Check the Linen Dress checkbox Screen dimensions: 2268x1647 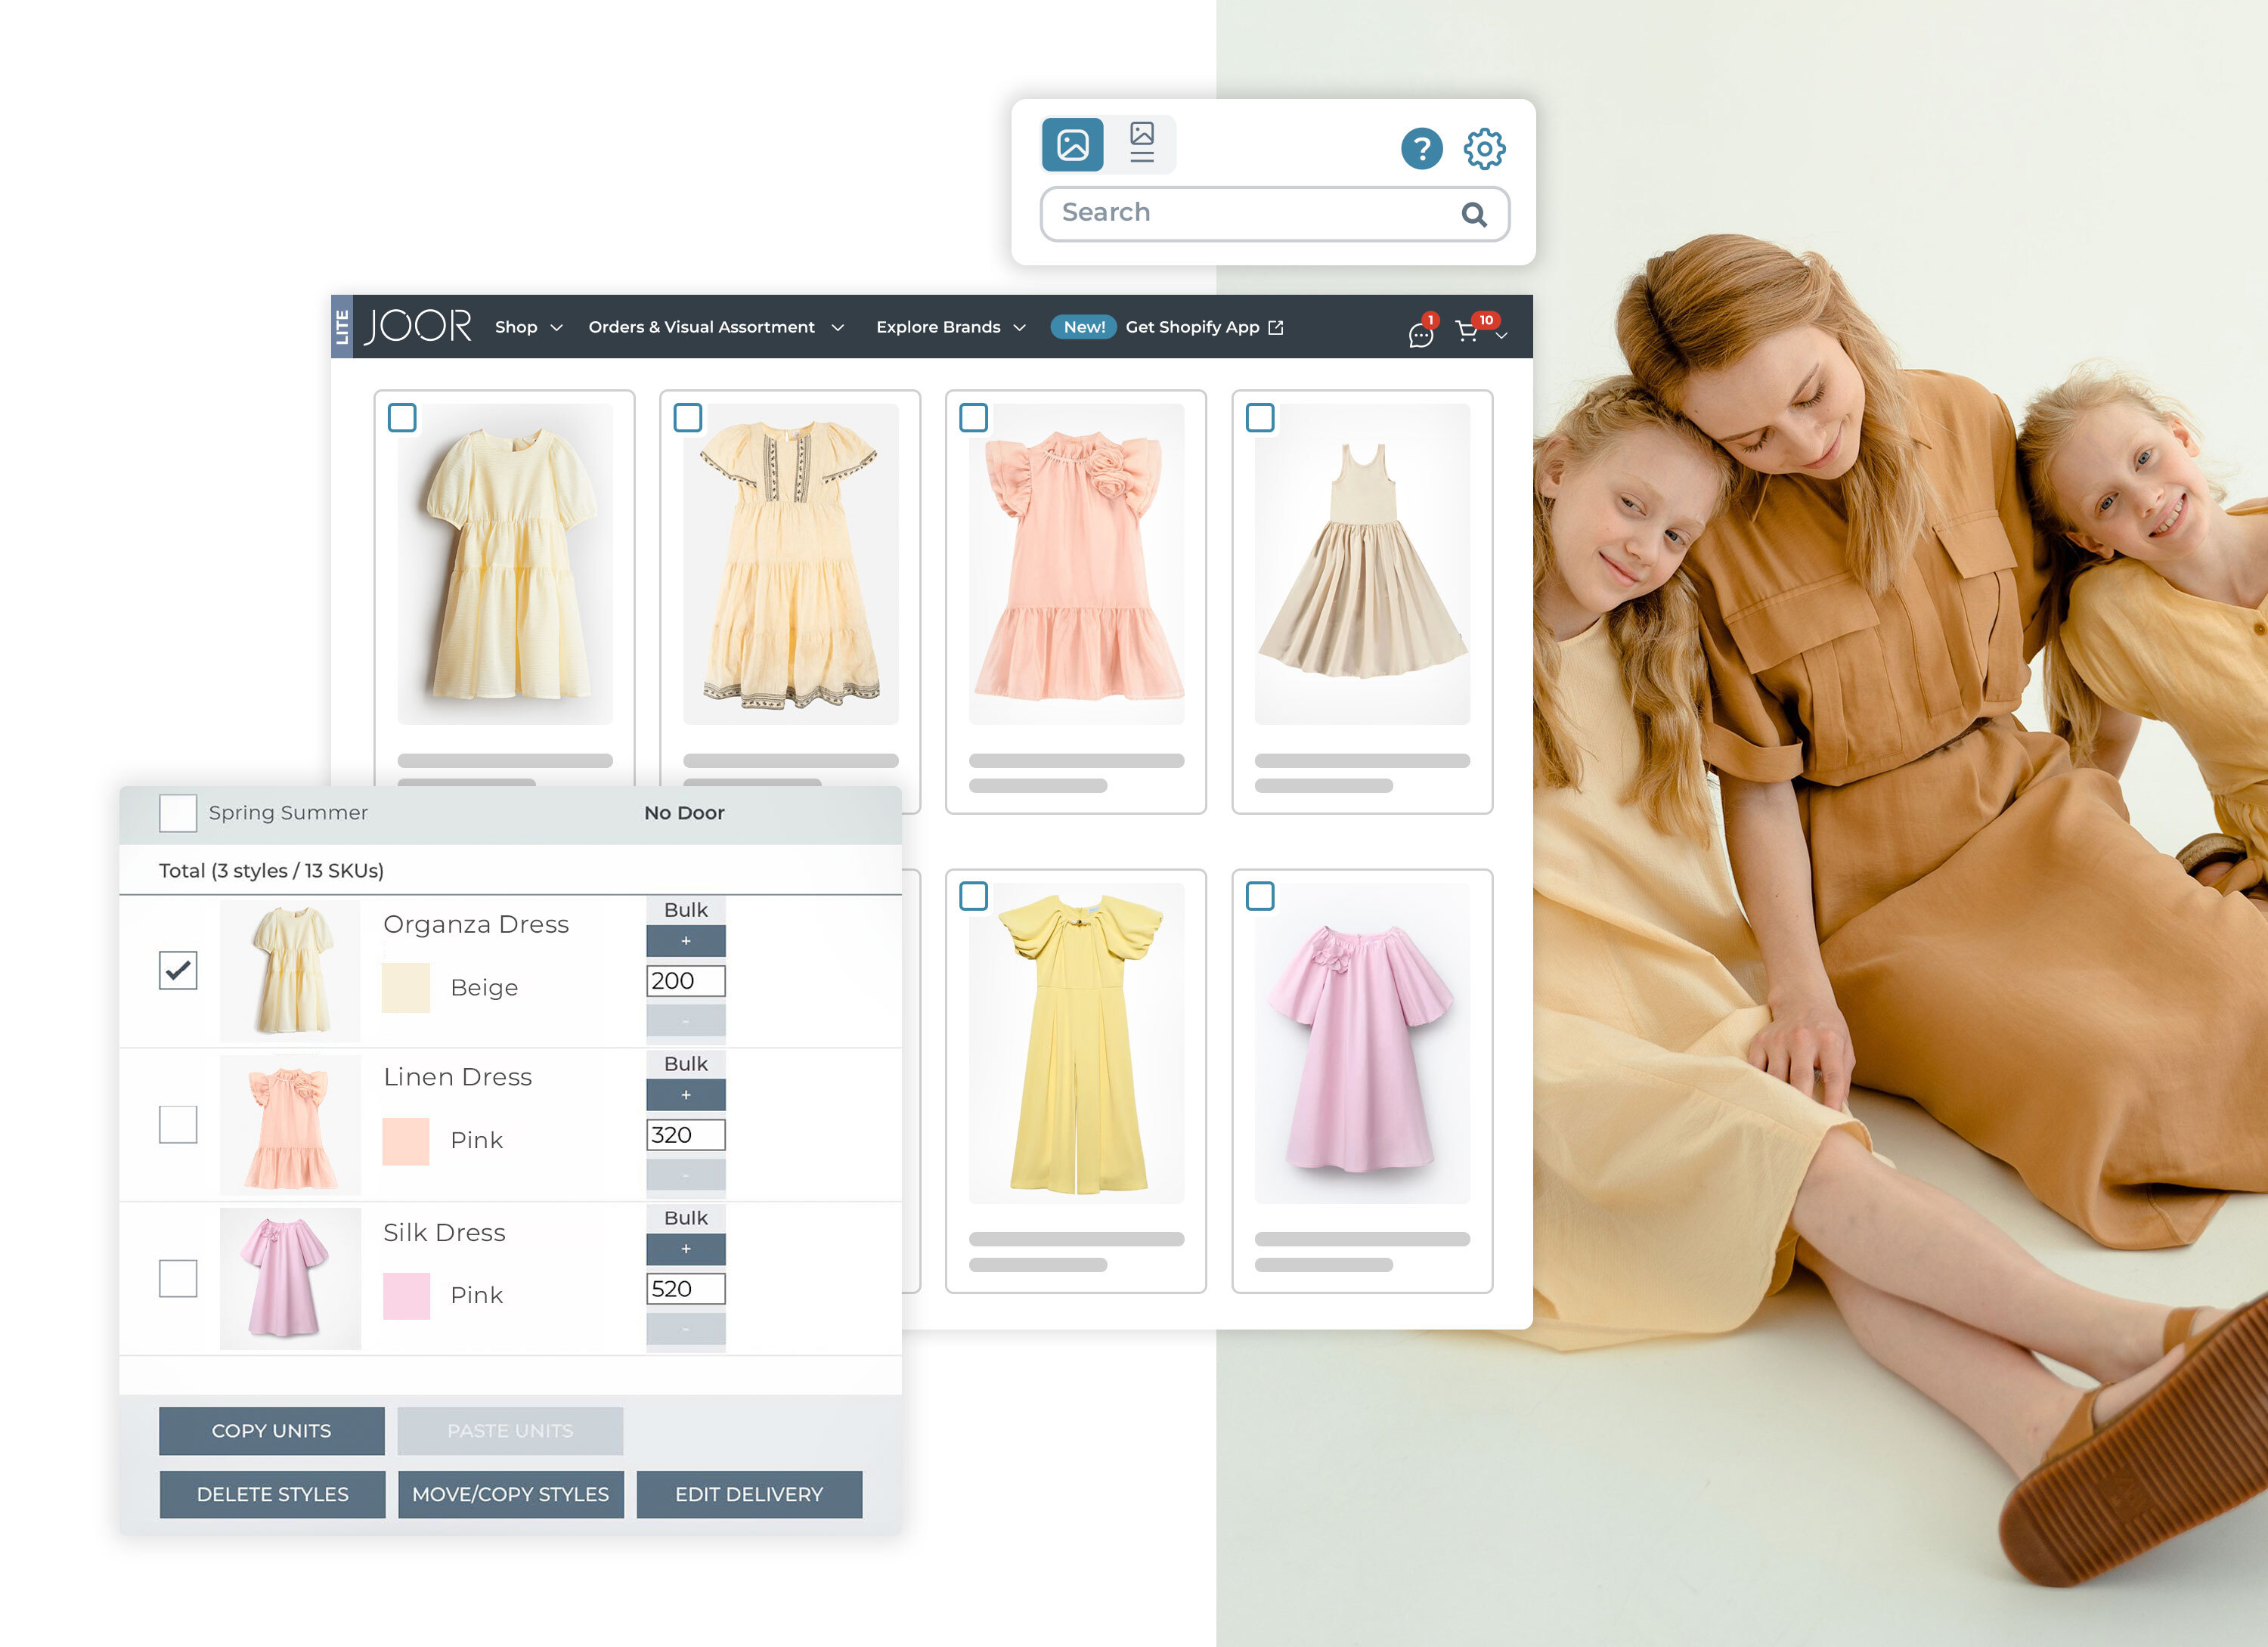pos(178,1124)
